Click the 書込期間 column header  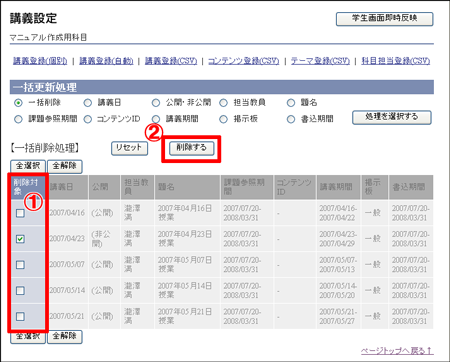pyautogui.click(x=411, y=187)
